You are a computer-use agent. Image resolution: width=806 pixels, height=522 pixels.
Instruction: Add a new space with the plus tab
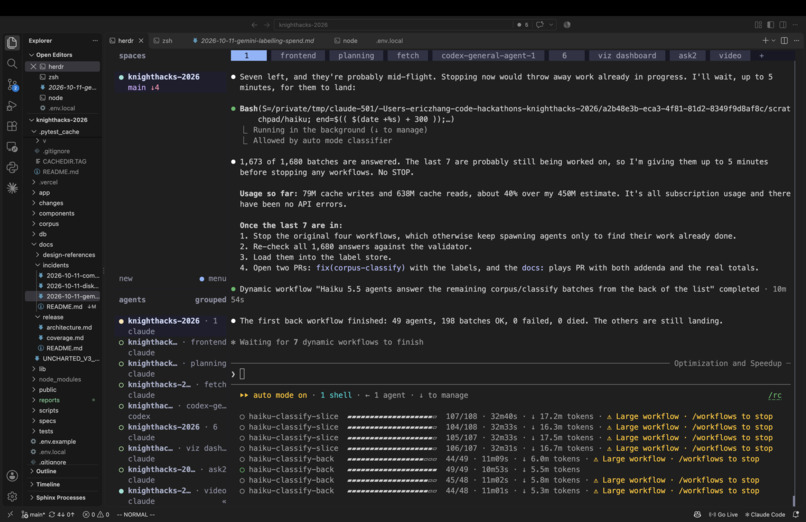tap(762, 55)
